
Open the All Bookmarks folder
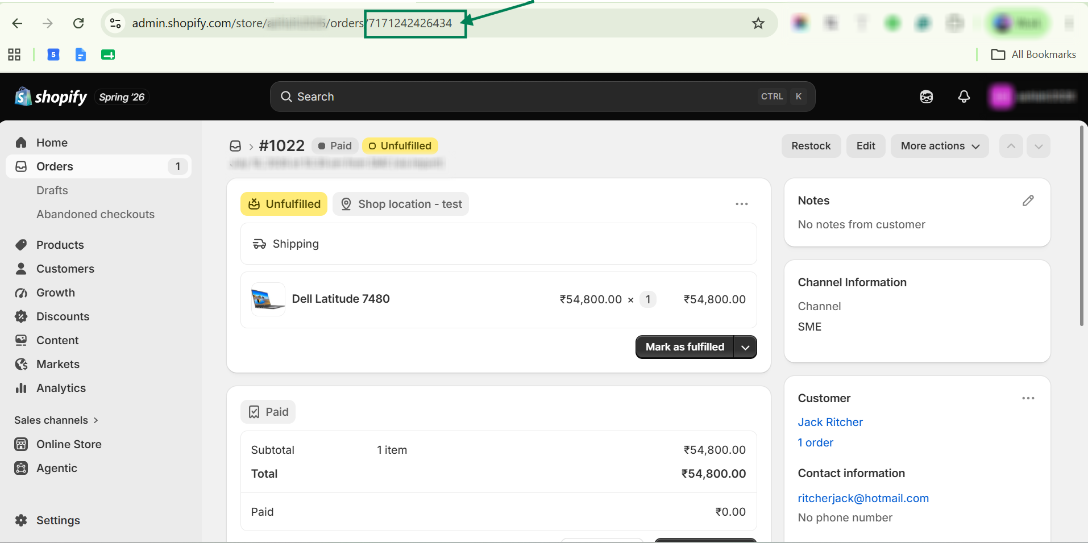(1032, 55)
